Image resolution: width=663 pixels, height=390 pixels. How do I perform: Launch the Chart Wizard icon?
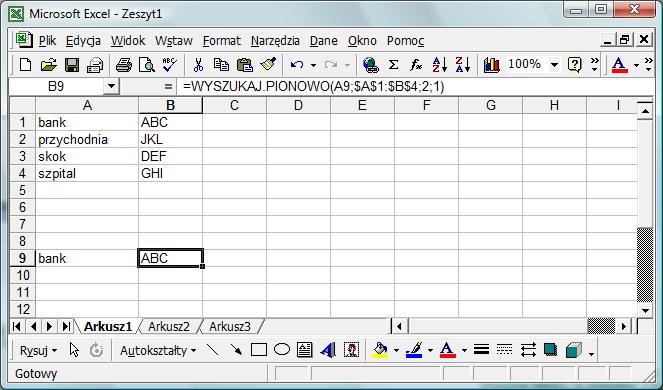491,65
